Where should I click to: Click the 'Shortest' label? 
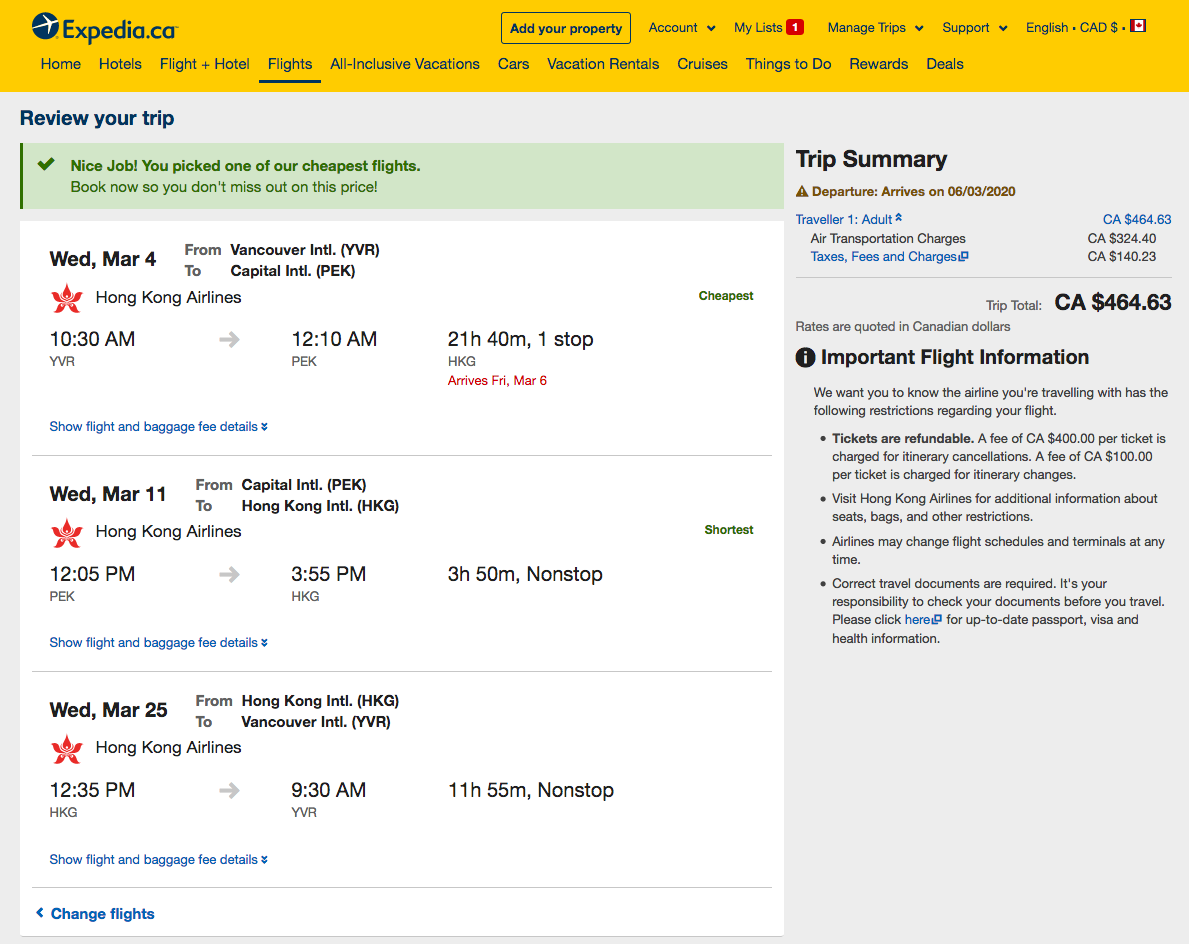(x=729, y=530)
